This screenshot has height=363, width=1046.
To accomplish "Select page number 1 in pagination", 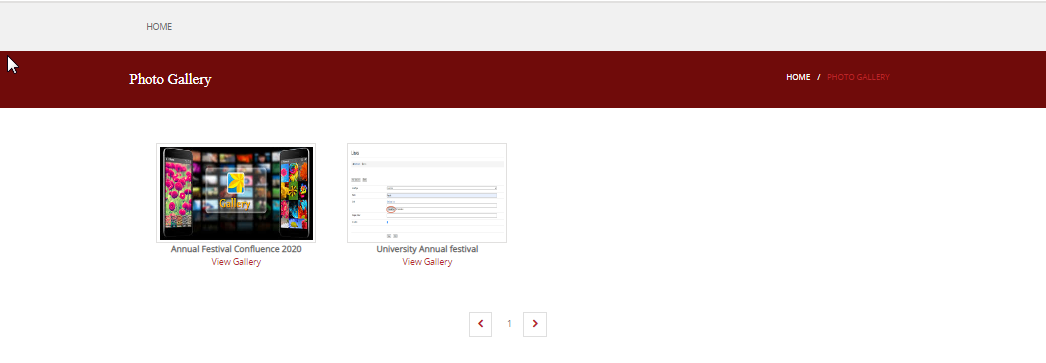I will click(509, 324).
